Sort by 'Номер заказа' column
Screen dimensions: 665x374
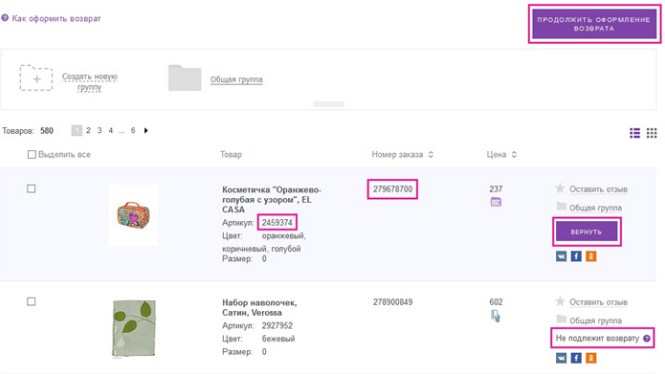(402, 154)
